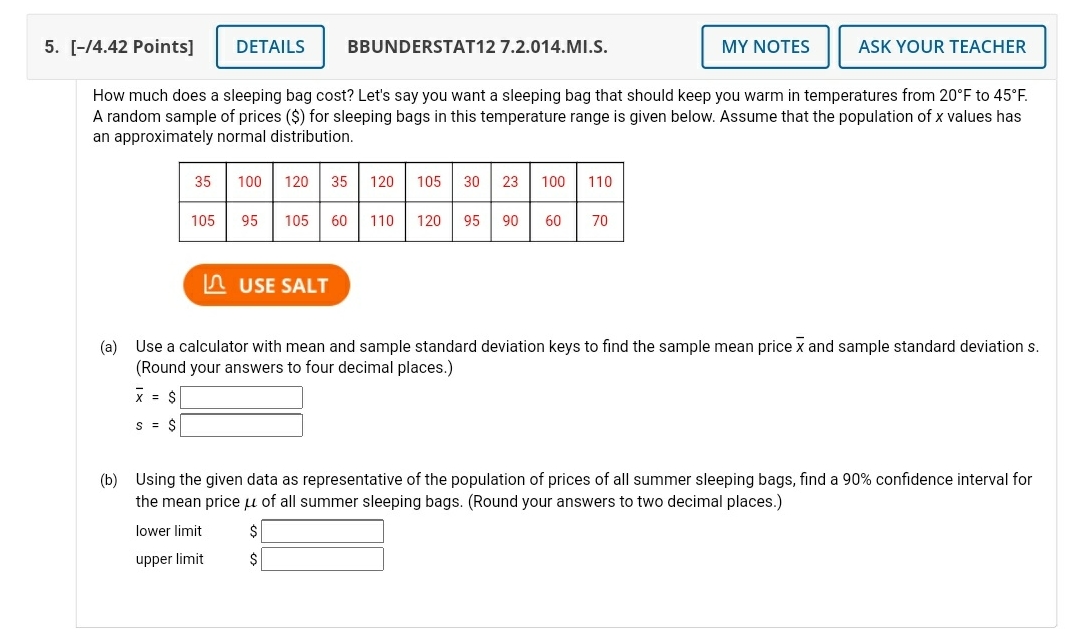The height and width of the screenshot is (643, 1070).
Task: Click the question ID BBUNDERSTAT12 7.2.014.MI.S
Action: [x=478, y=46]
